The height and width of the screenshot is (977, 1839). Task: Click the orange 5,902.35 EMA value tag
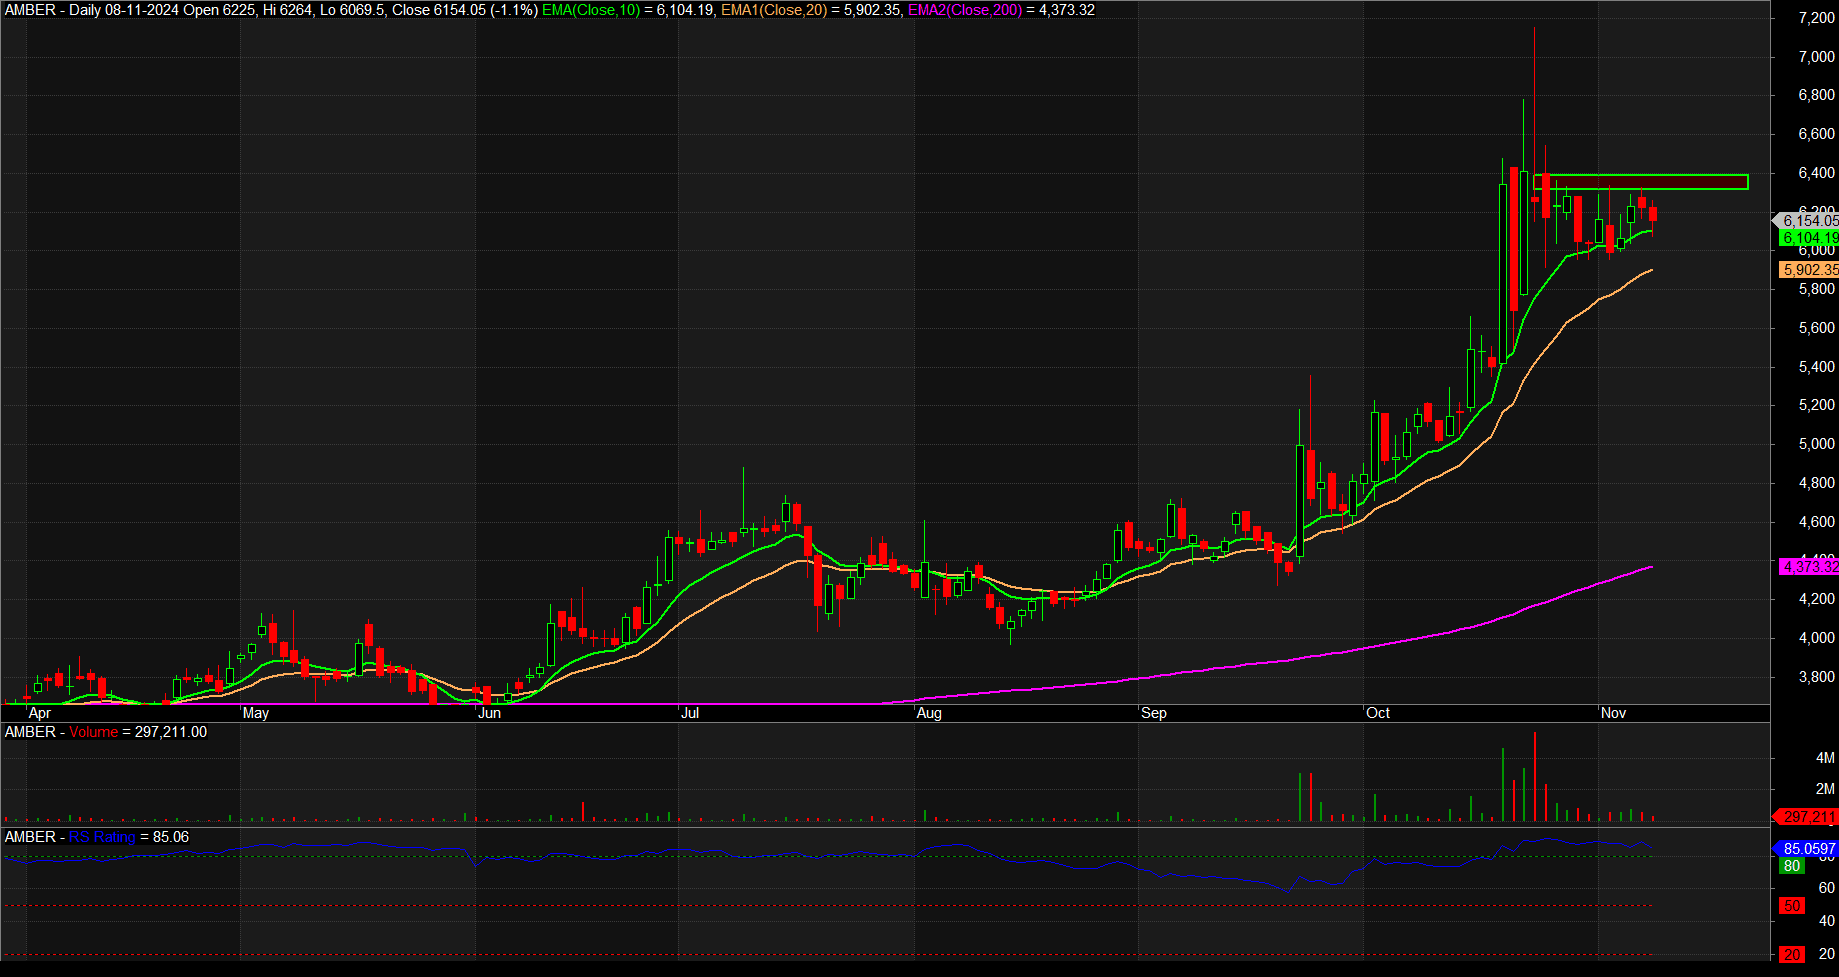[x=1809, y=270]
